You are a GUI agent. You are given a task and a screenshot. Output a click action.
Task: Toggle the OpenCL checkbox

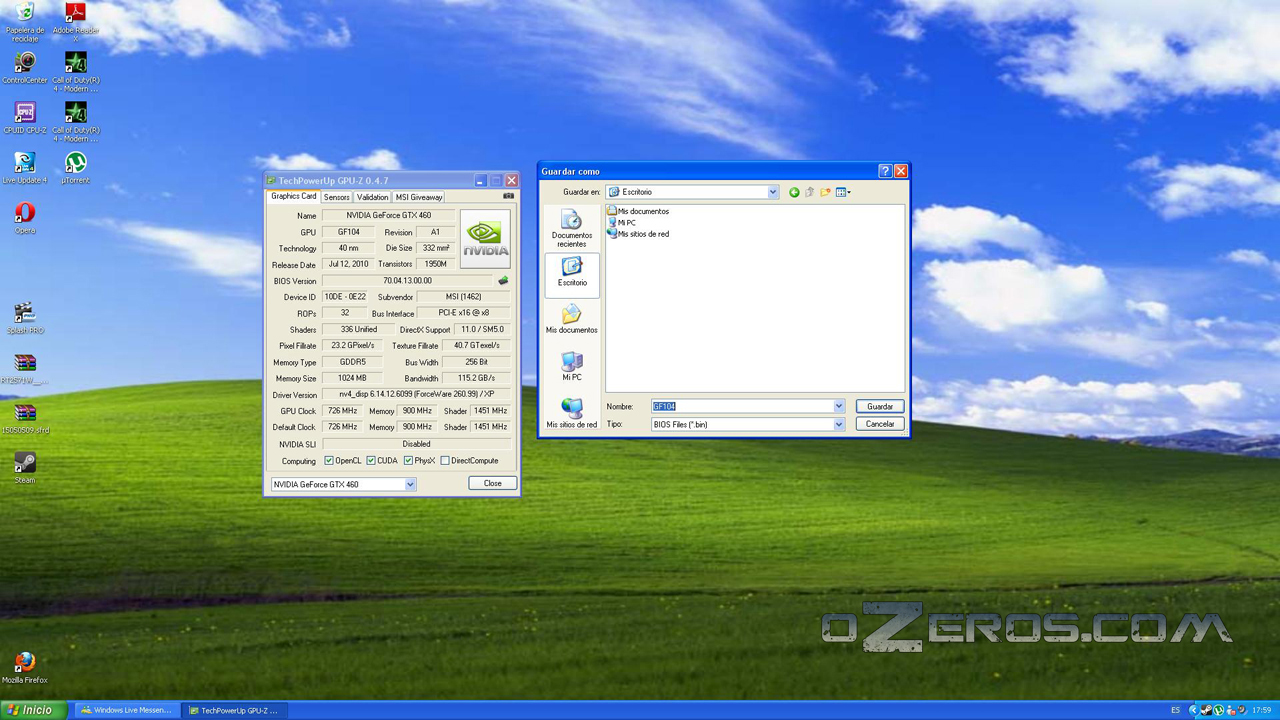329,461
